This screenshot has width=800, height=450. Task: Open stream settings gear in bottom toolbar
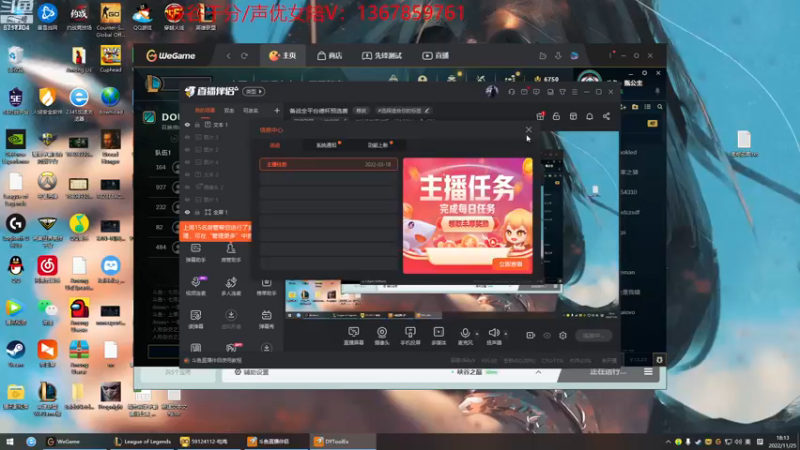563,335
